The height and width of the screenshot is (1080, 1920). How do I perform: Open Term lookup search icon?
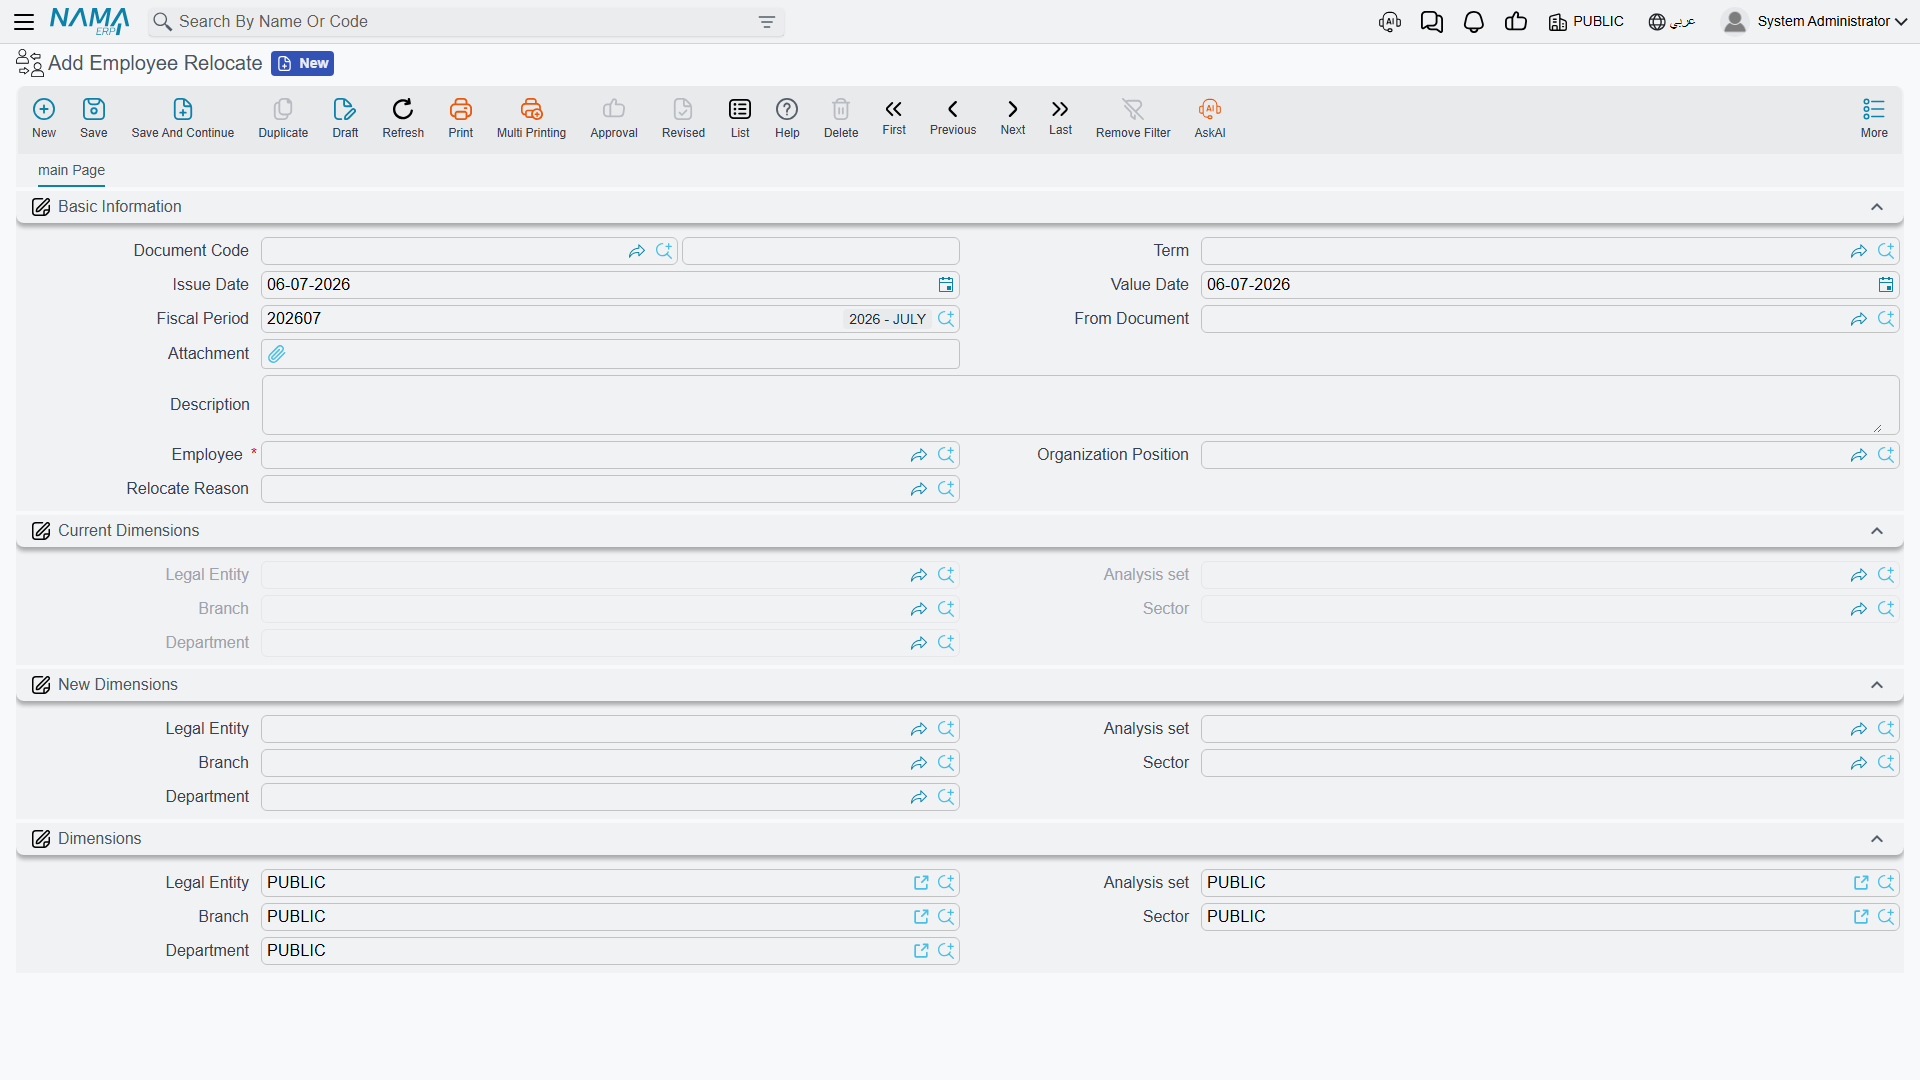pos(1886,251)
